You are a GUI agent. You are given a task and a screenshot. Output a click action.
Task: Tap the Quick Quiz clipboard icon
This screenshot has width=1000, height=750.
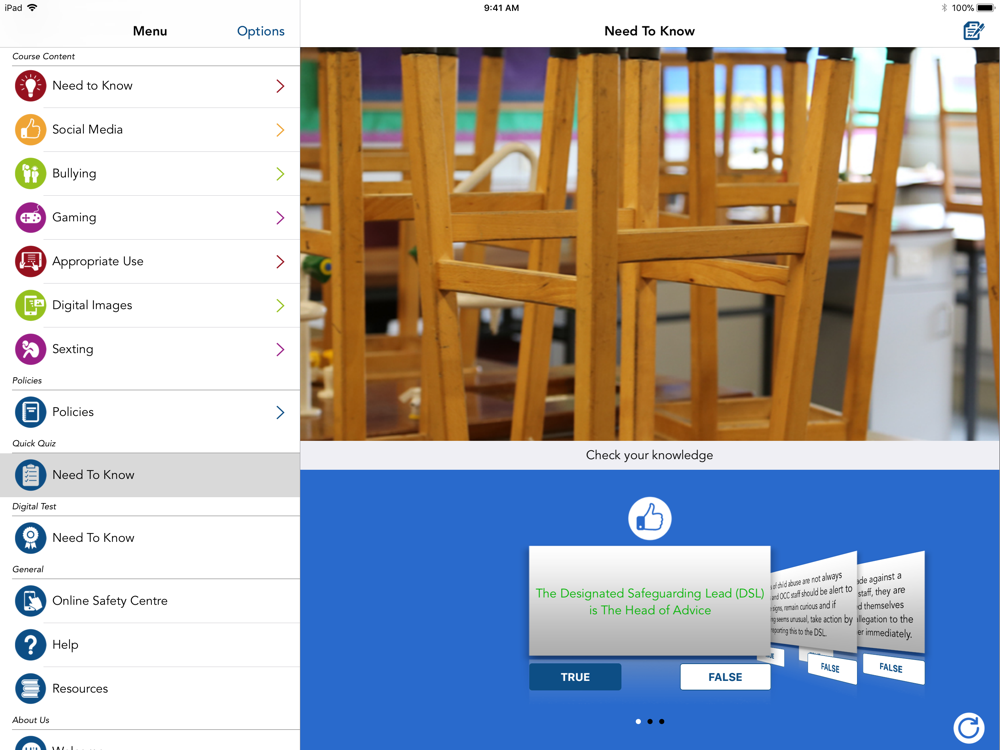(31, 475)
